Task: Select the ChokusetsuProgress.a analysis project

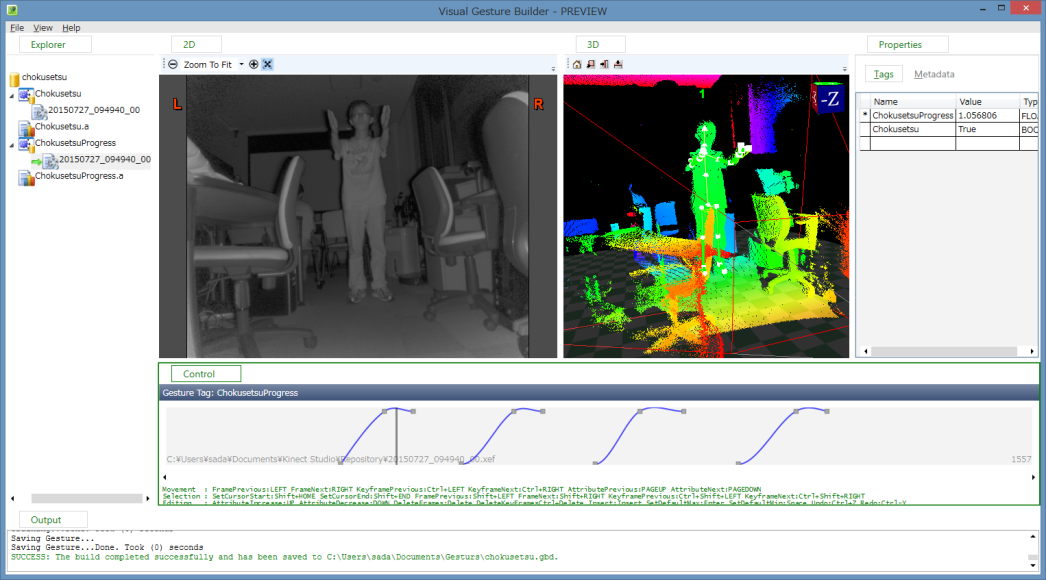Action: [x=79, y=176]
